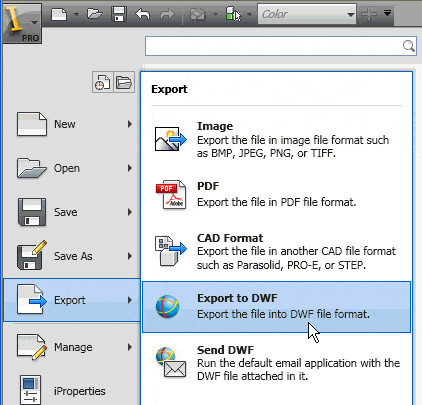Choose the New menu label
Screen dimensions: 422x405
coord(65,124)
